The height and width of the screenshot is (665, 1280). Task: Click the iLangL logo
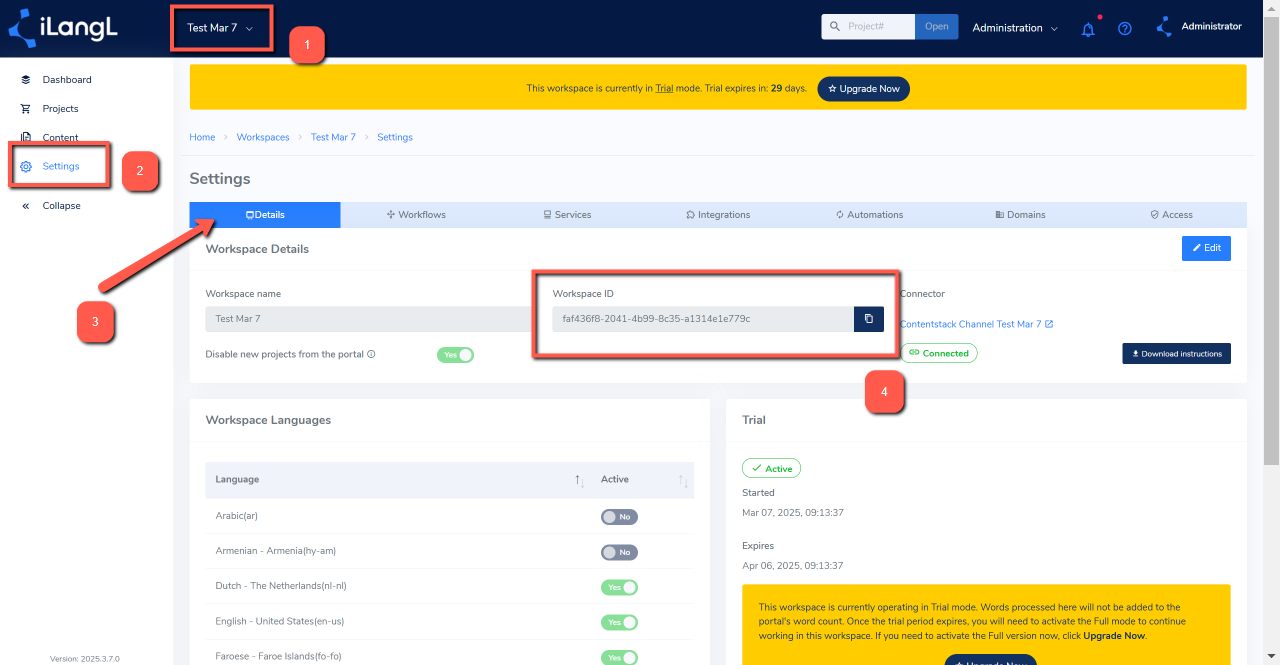pyautogui.click(x=63, y=29)
